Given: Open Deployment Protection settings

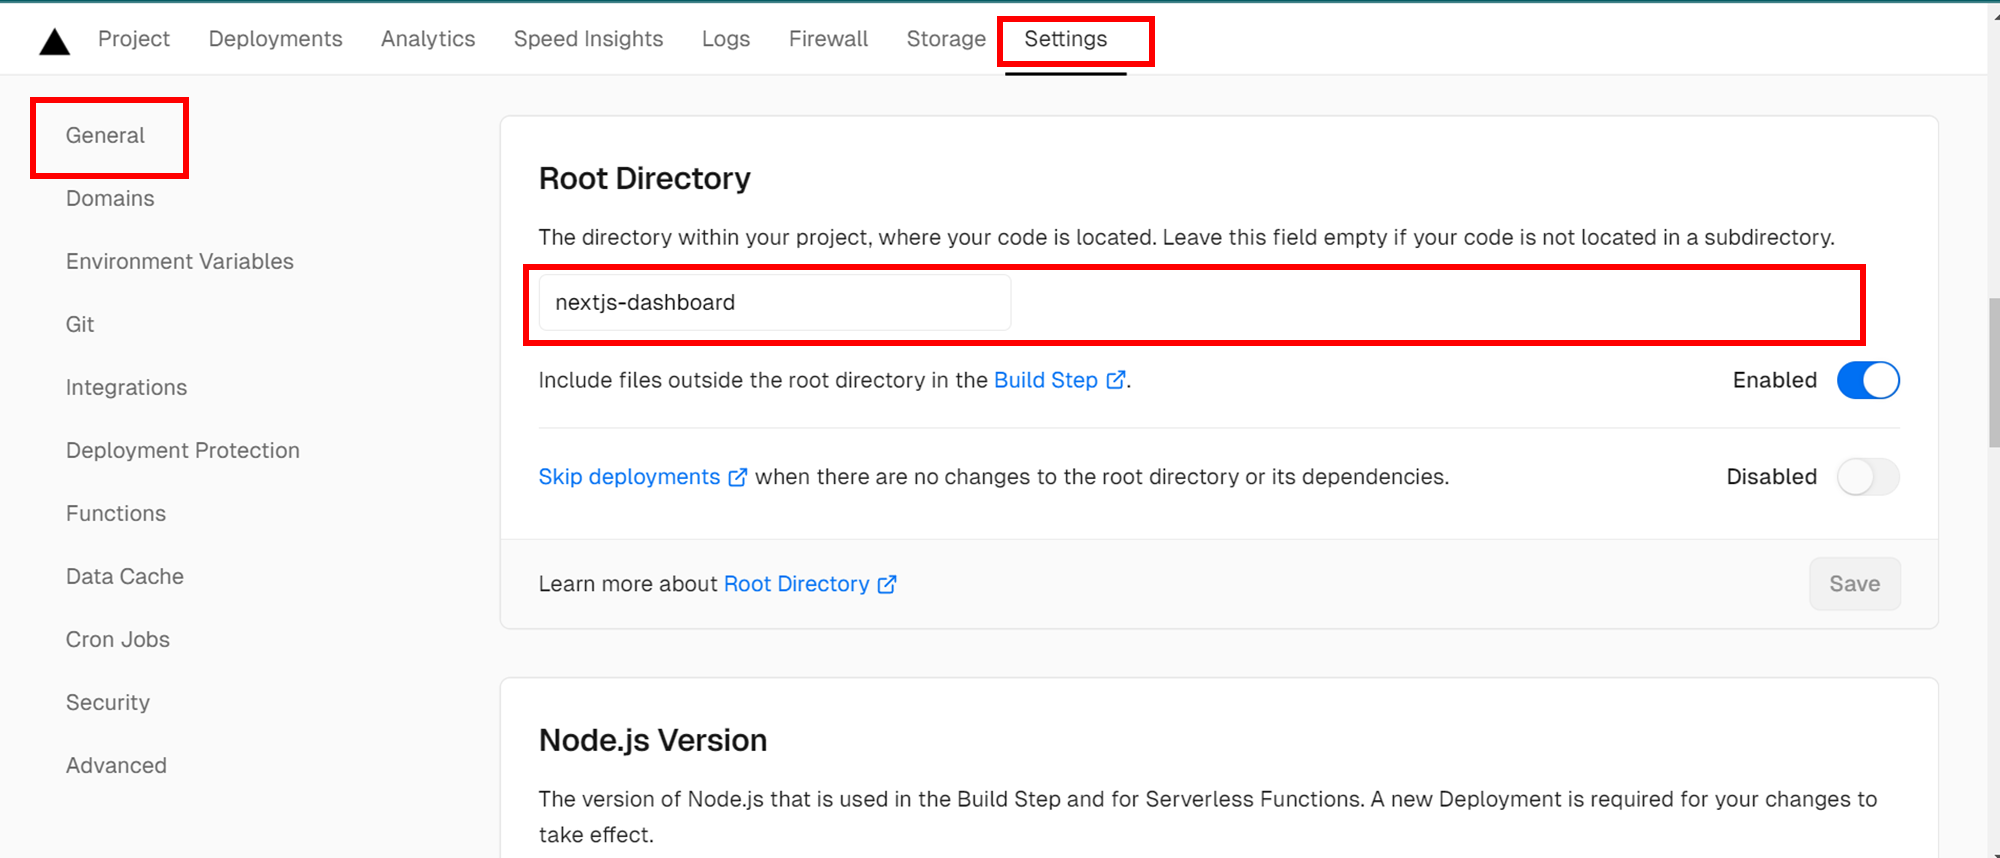Looking at the screenshot, I should click(x=183, y=450).
